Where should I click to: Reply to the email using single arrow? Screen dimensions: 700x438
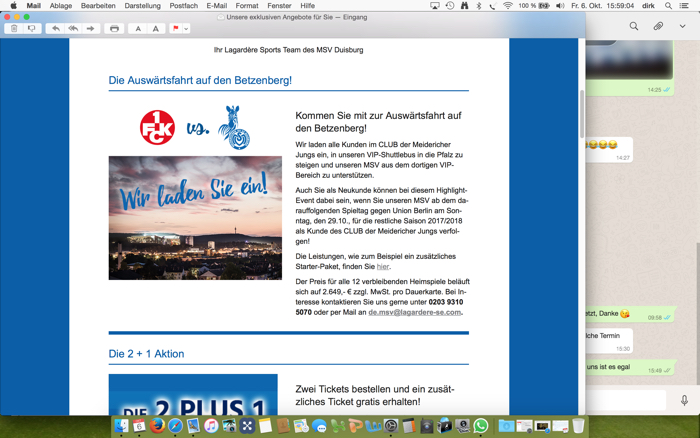56,29
